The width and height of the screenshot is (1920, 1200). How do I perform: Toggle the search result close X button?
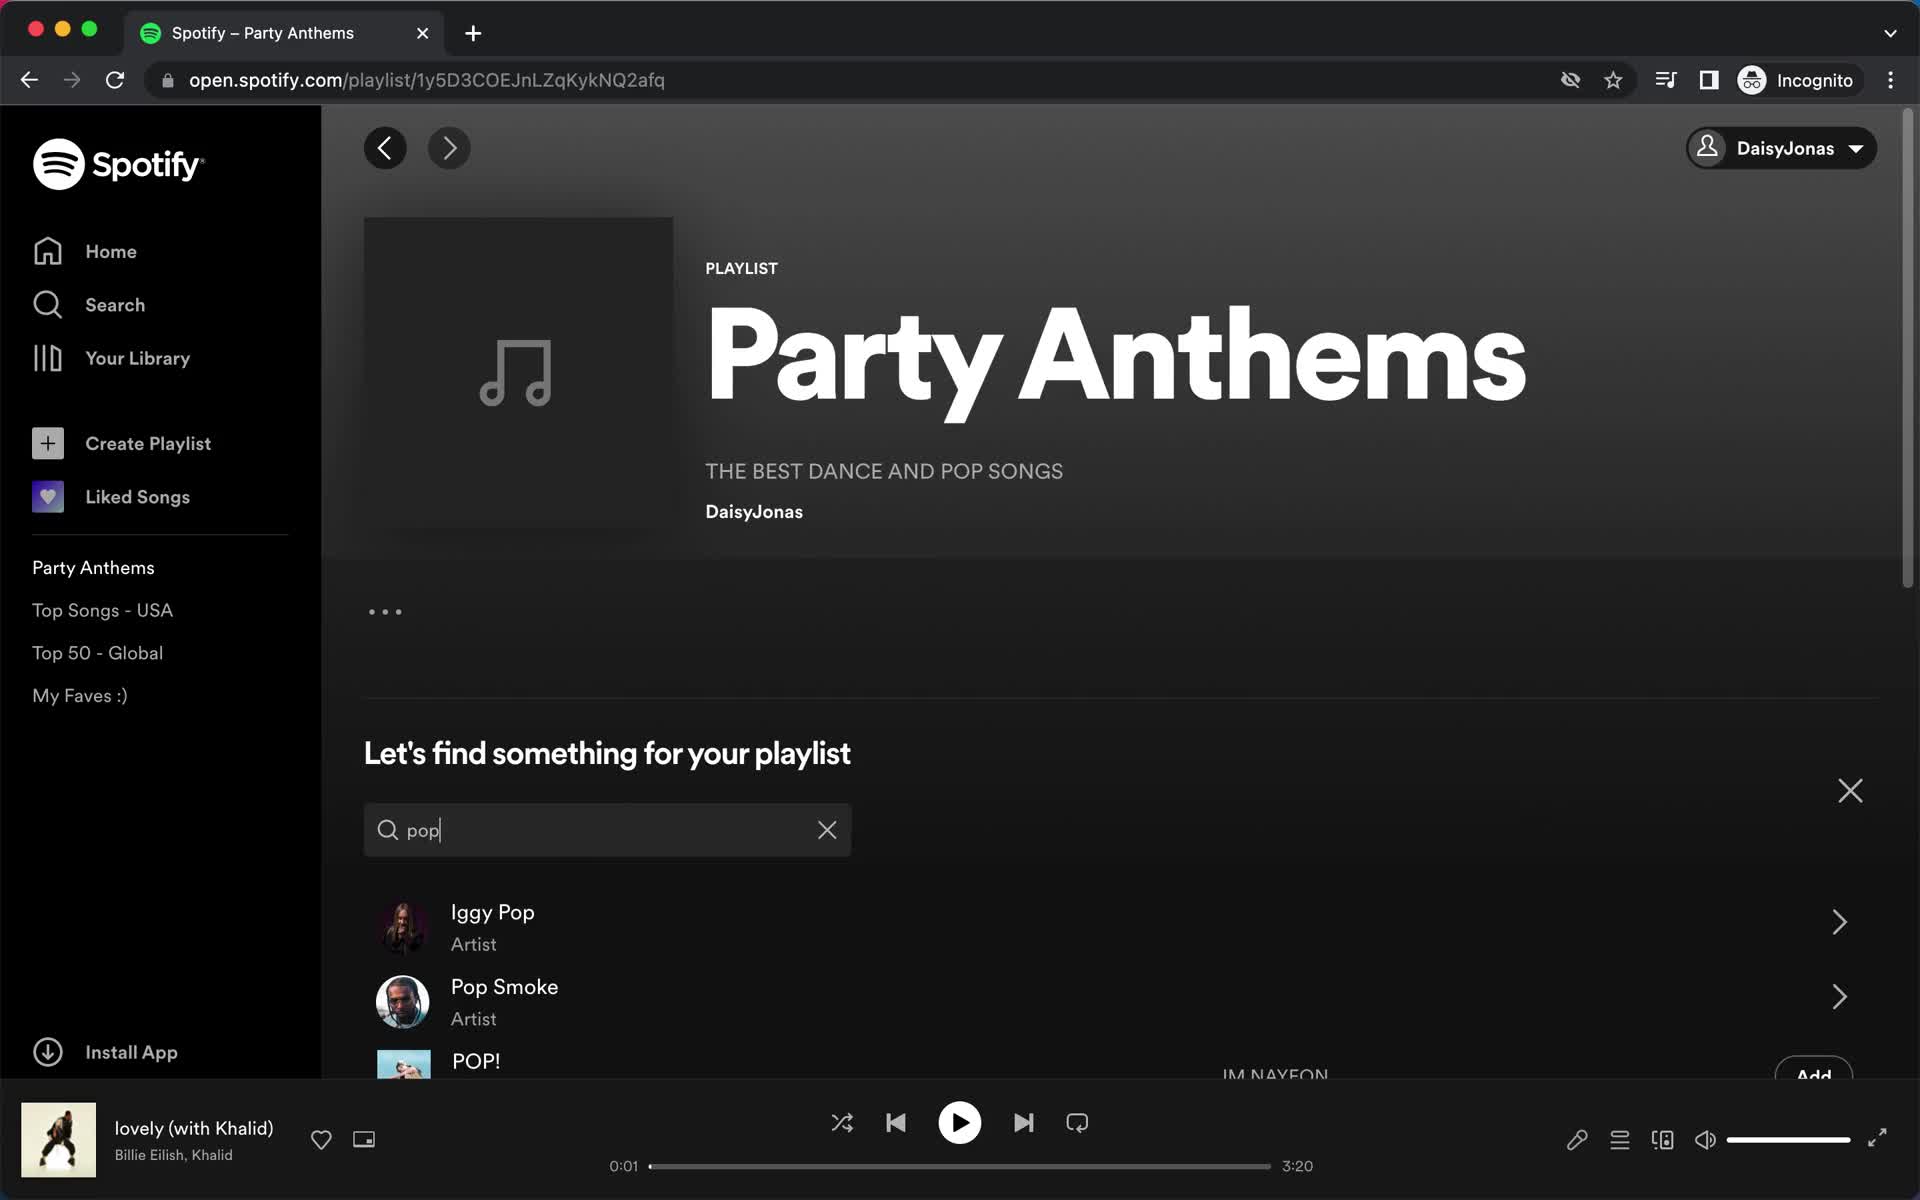825,829
